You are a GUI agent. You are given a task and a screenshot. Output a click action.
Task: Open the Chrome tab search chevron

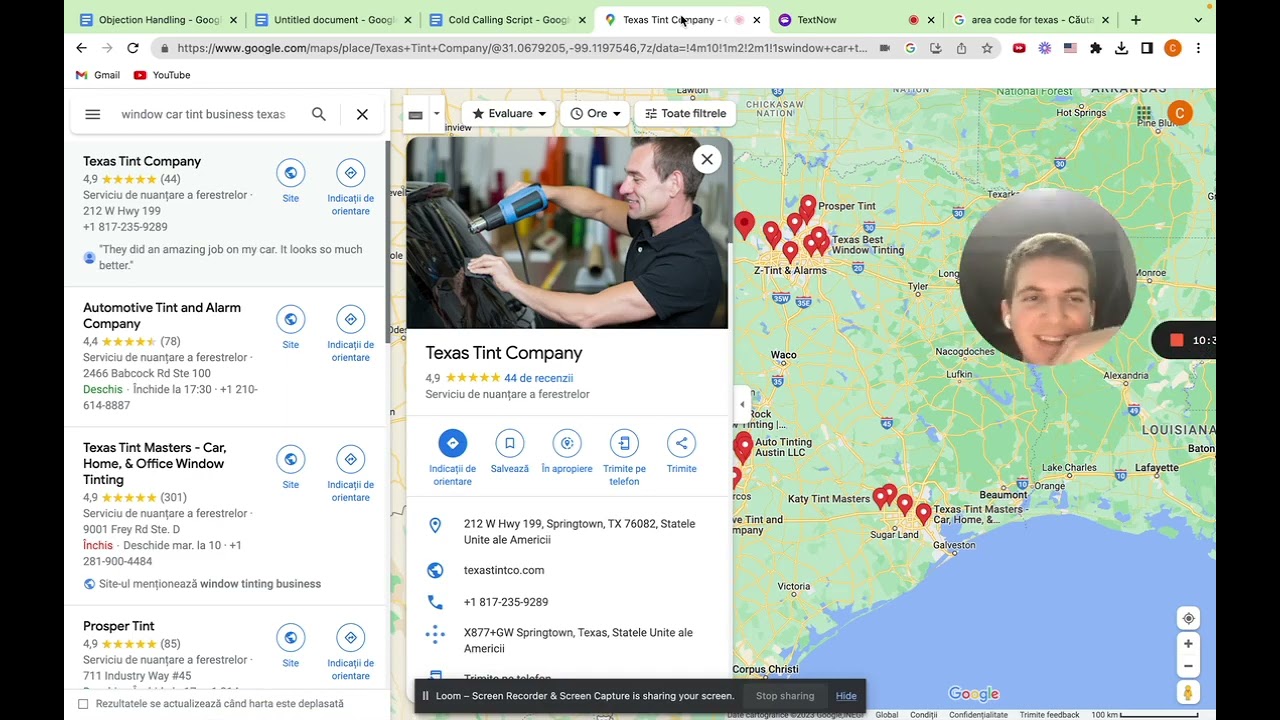click(x=1198, y=20)
